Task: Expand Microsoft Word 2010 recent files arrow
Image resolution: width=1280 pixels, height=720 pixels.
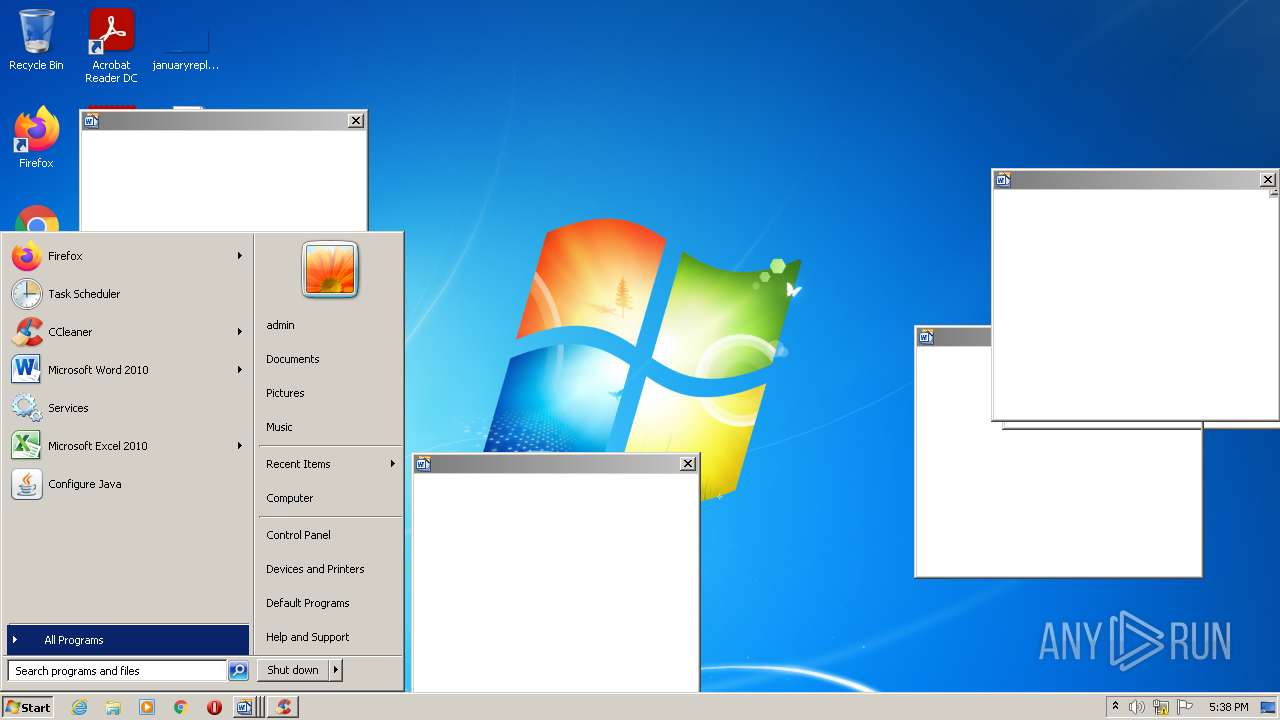Action: 240,370
